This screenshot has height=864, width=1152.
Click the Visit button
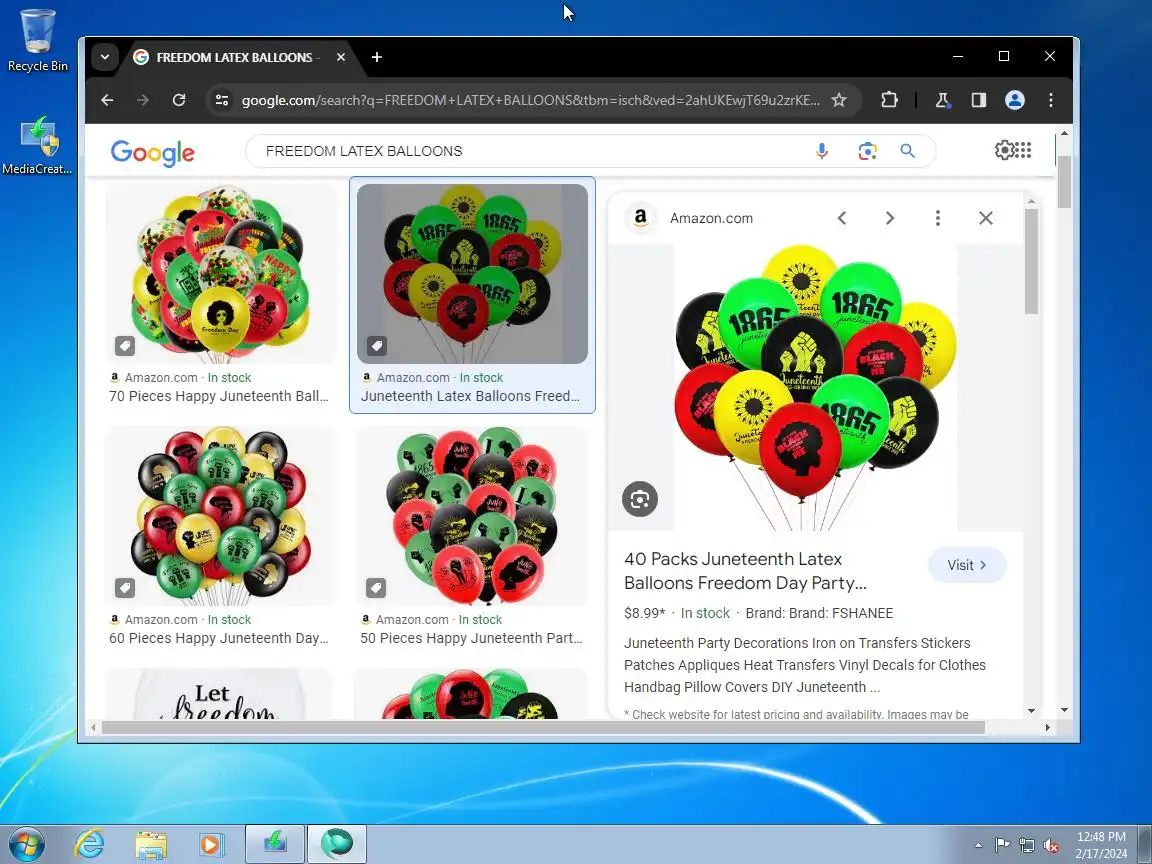pos(967,565)
